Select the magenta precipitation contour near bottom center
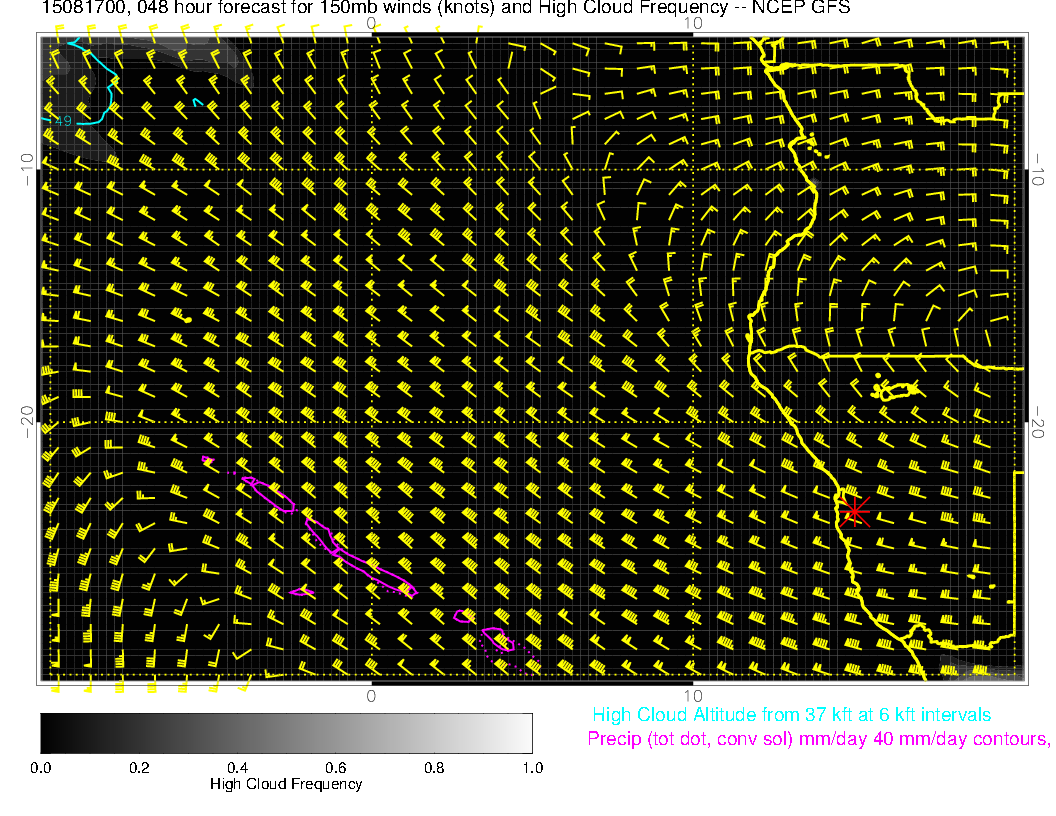Viewport: 1056px width, 816px height. coord(497,639)
